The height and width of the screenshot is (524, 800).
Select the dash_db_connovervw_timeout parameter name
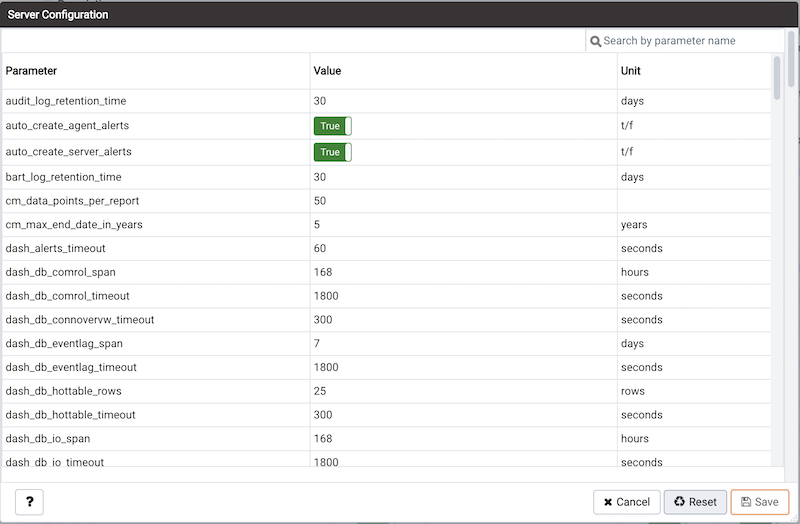pyautogui.click(x=80, y=320)
